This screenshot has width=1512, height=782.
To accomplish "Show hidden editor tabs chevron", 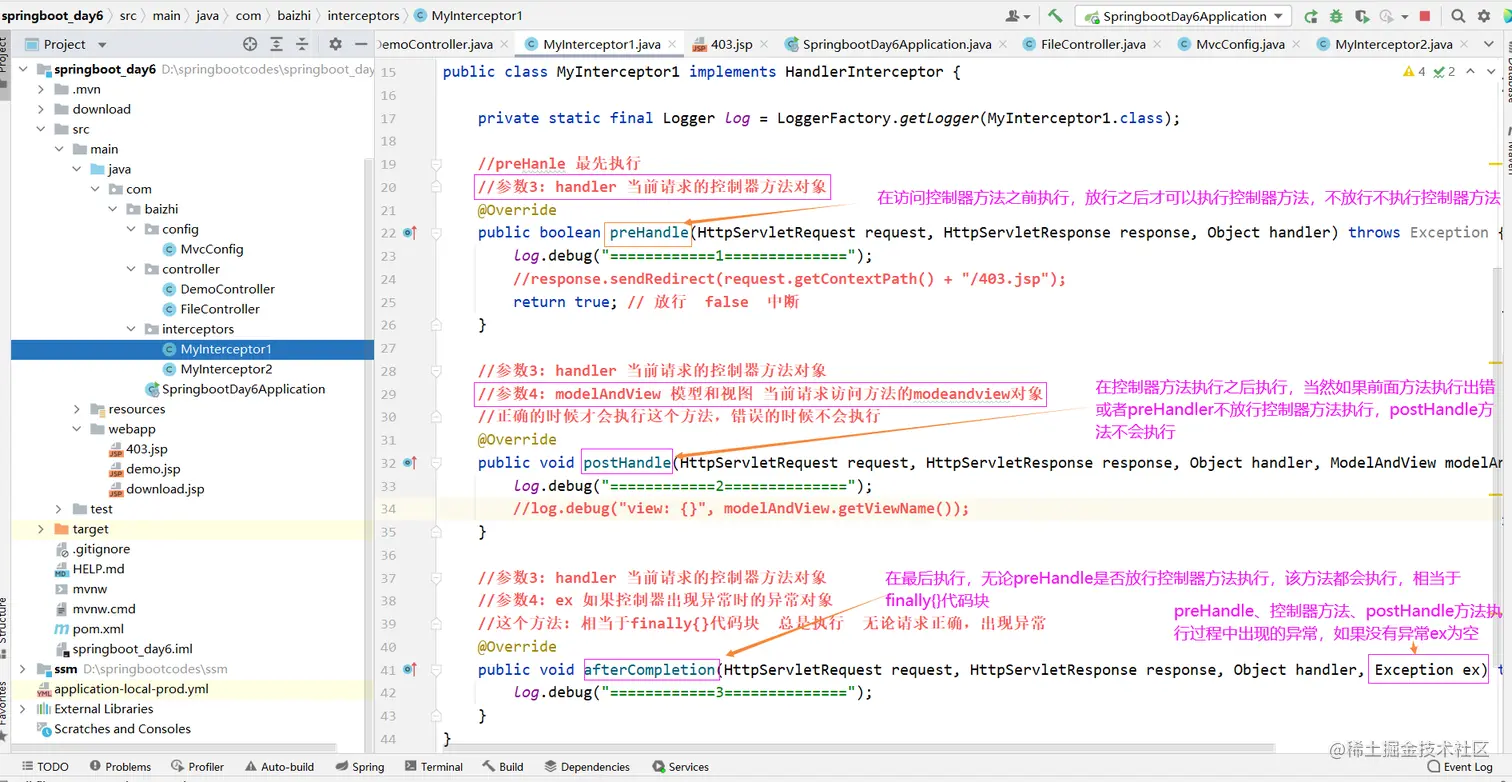I will tap(1488, 44).
